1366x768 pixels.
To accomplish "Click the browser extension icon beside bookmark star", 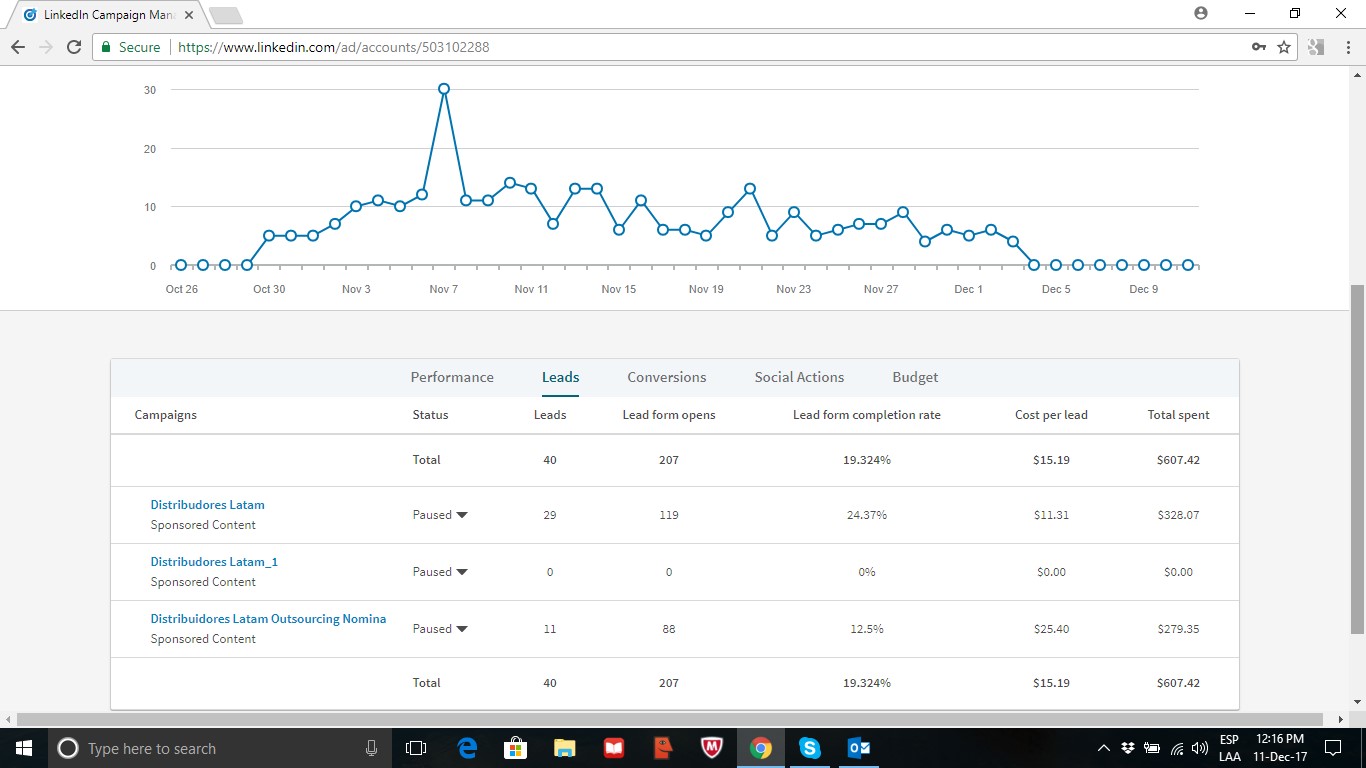I will (x=1315, y=47).
